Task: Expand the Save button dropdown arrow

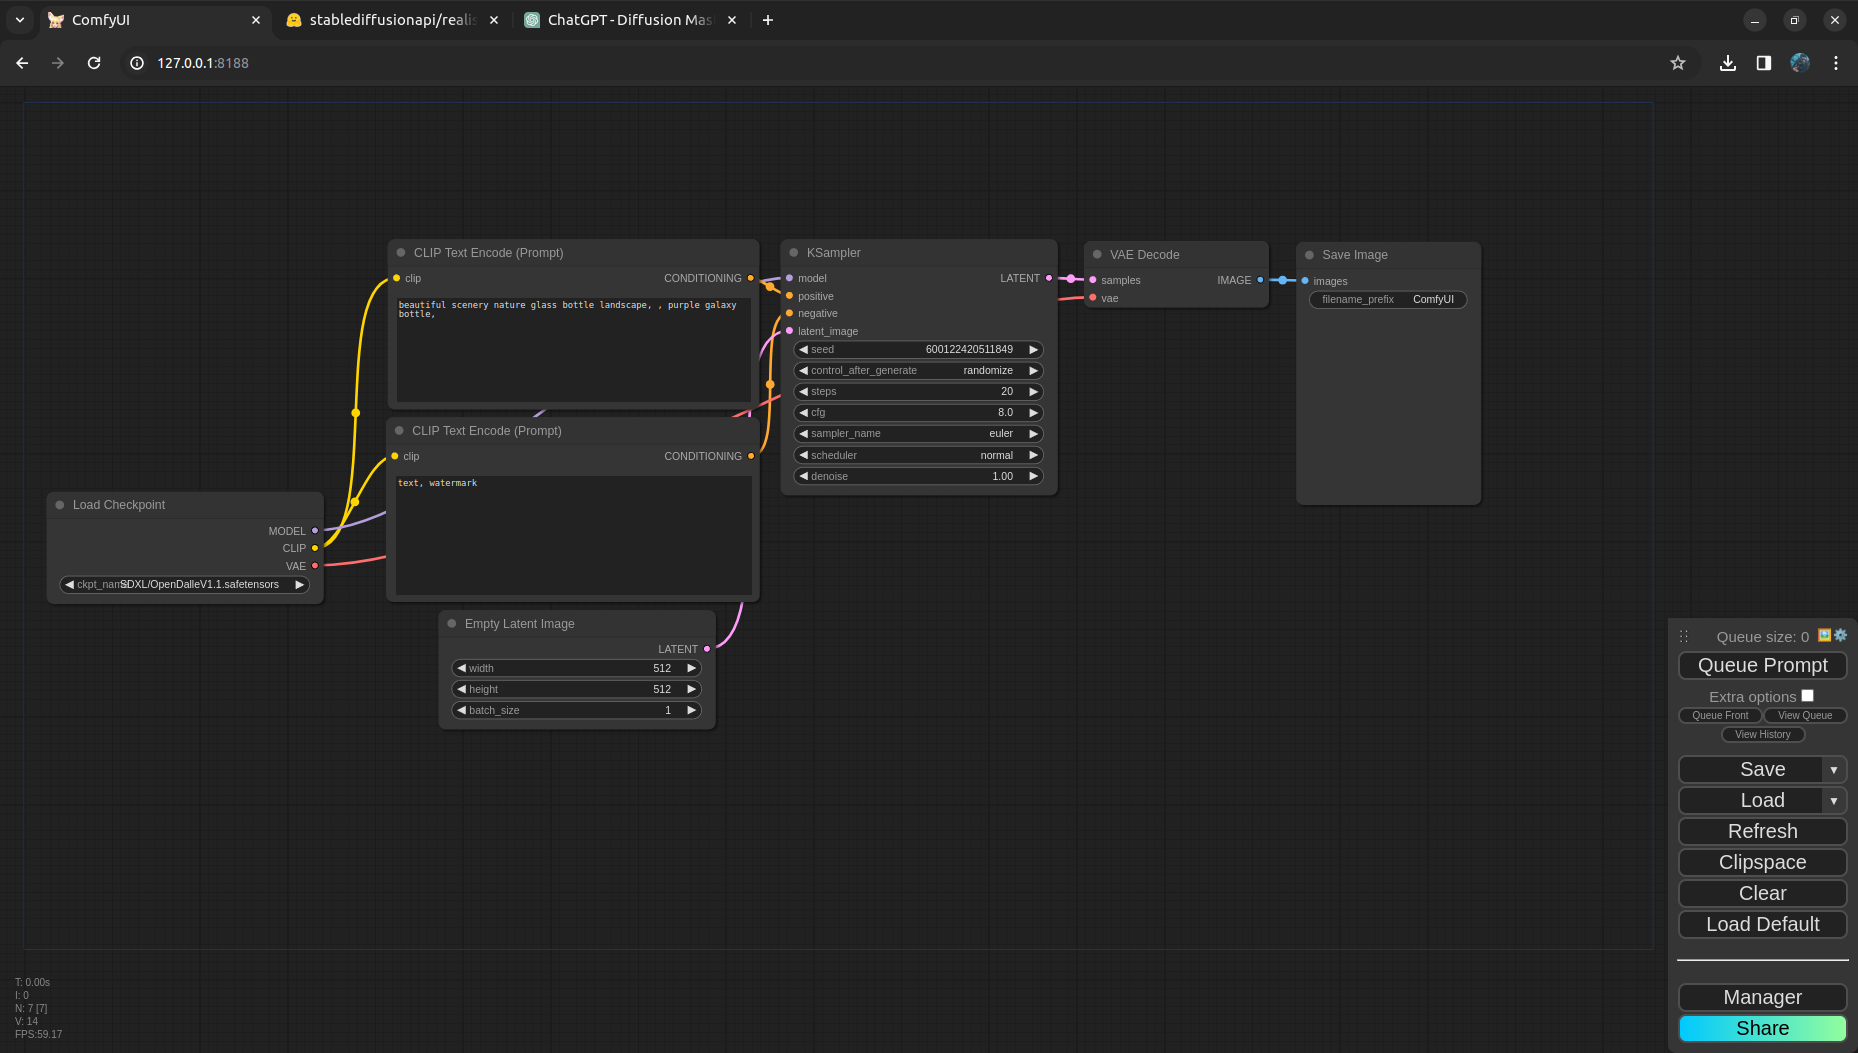Action: pos(1833,770)
